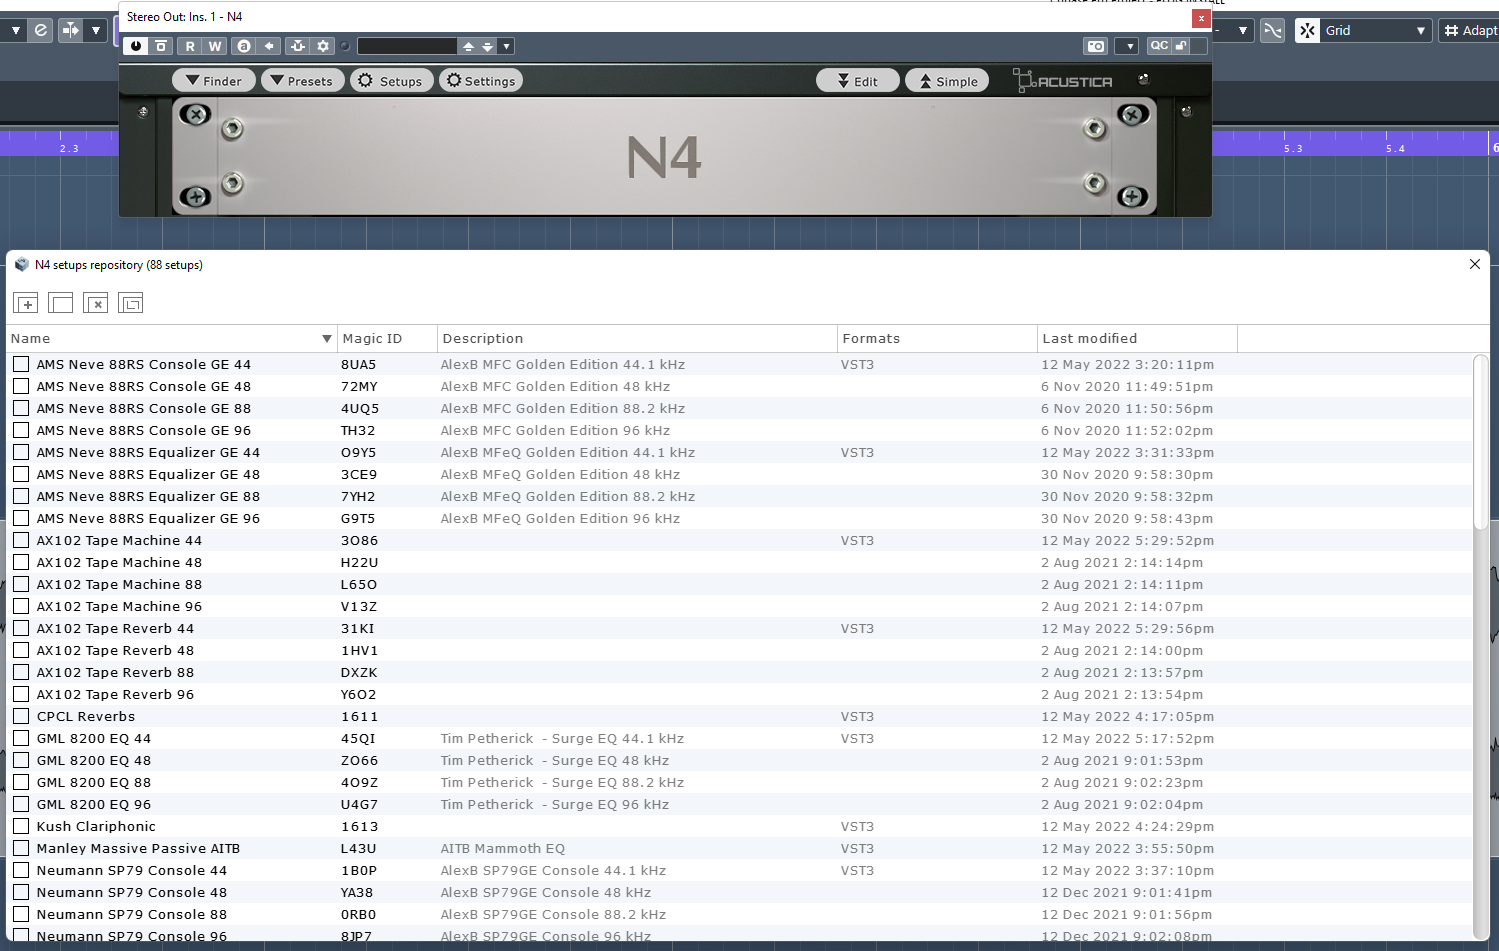1499x951 pixels.
Task: Open dropdown arrow next to Cubase snap icon
Action: tap(96, 30)
